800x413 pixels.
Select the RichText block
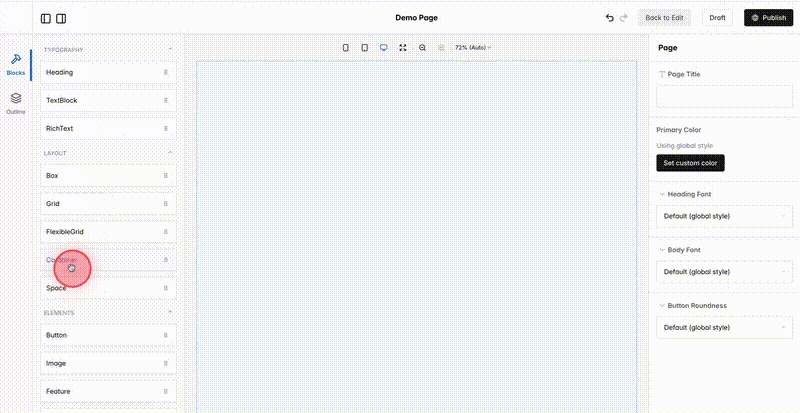[109, 129]
